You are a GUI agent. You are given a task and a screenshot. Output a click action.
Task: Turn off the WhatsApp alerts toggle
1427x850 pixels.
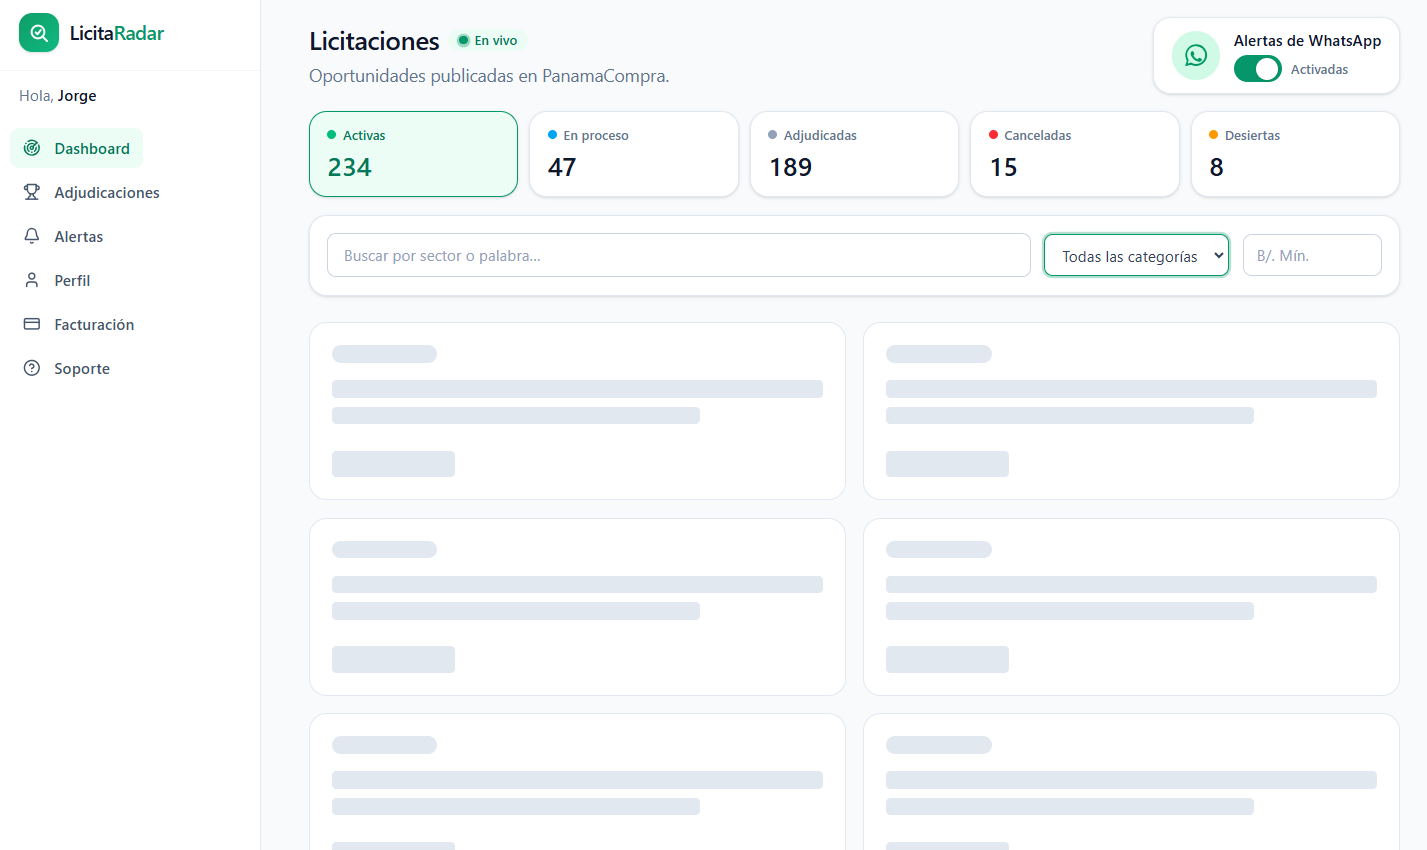point(1257,69)
